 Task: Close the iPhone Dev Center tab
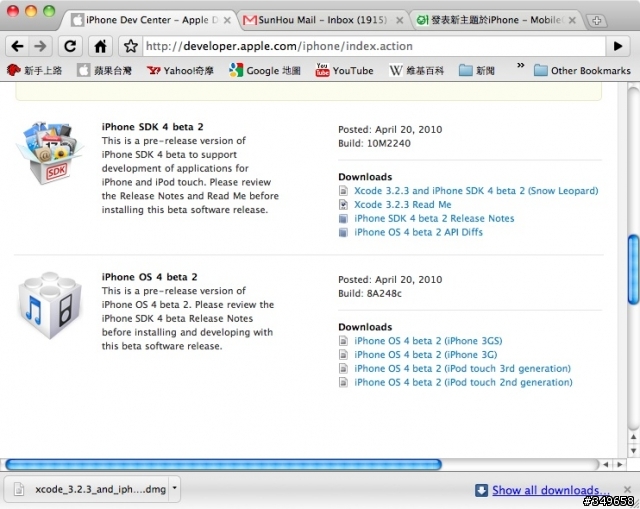(227, 20)
